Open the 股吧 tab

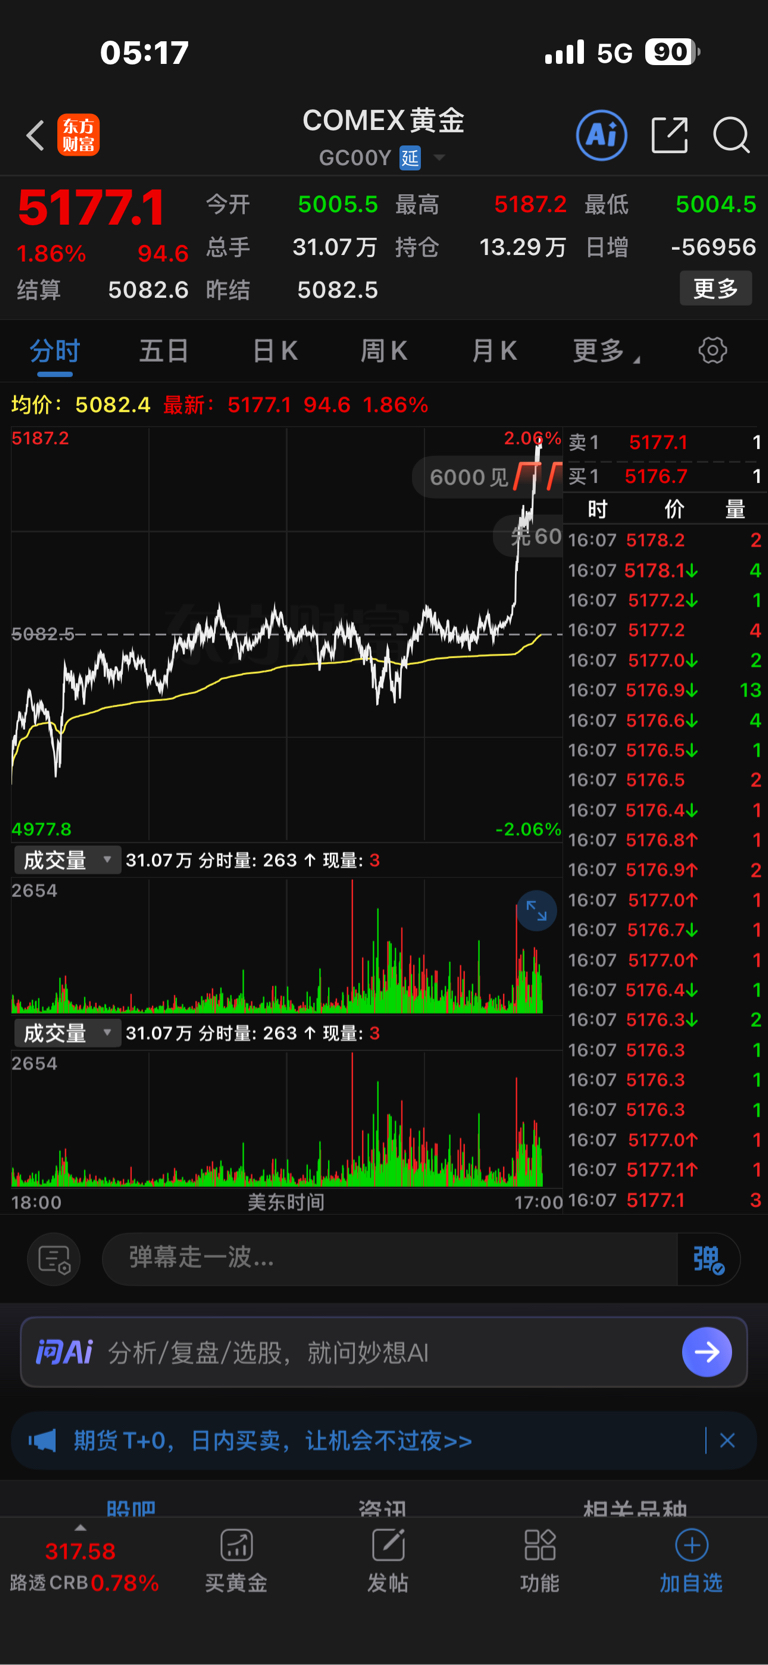click(x=131, y=1508)
